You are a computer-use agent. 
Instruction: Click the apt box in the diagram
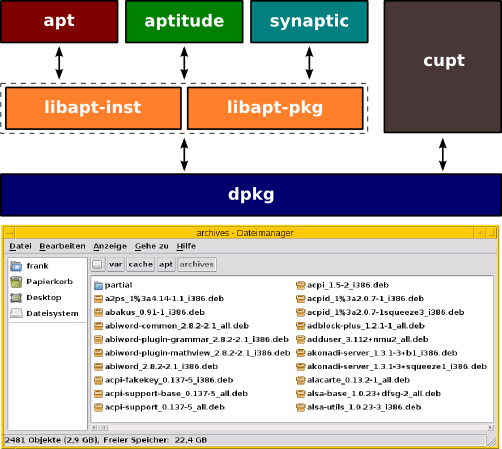pyautogui.click(x=59, y=22)
